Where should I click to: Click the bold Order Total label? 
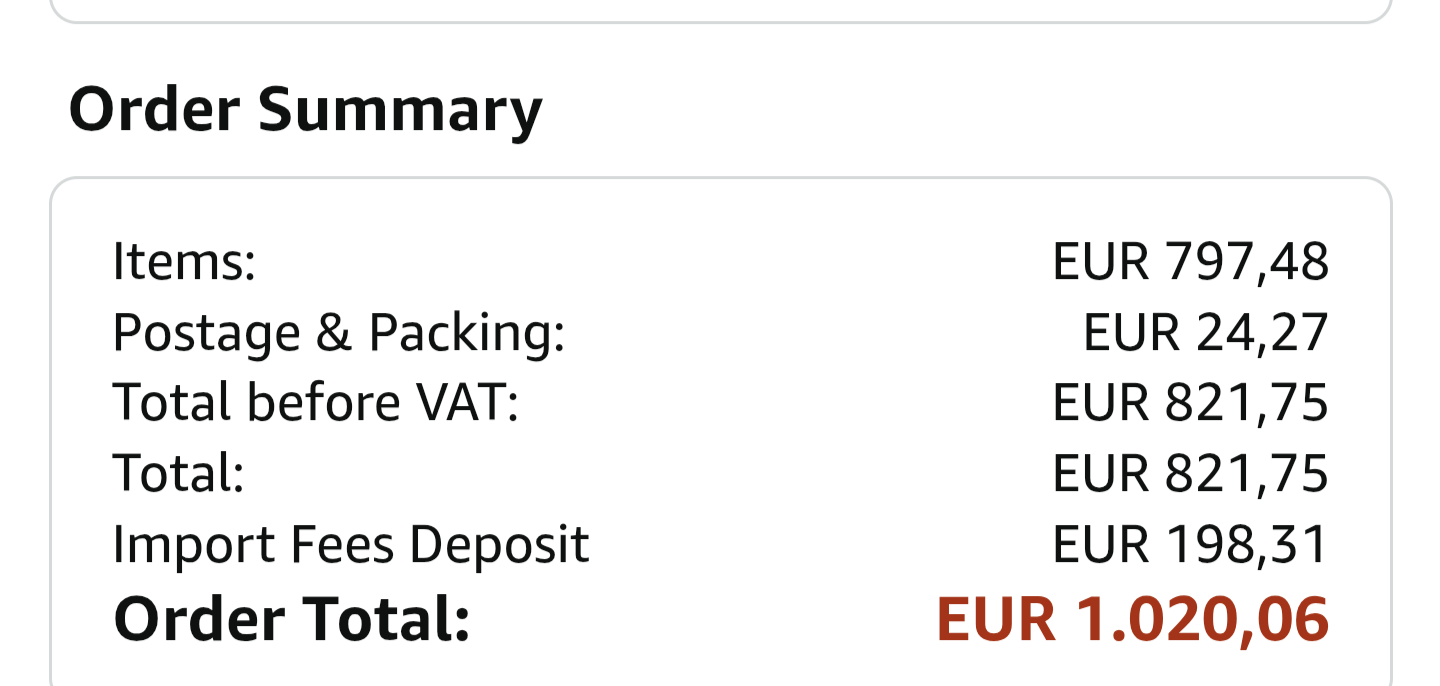pos(291,618)
